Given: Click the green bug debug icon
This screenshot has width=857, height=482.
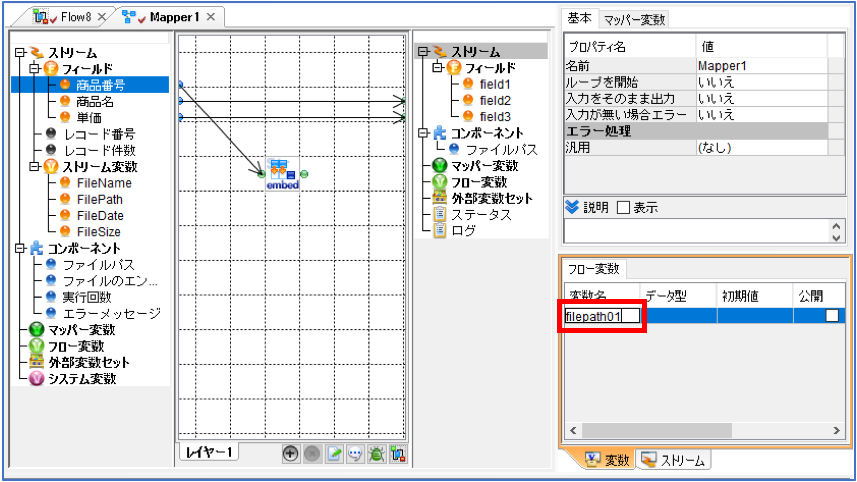Looking at the screenshot, I should click(377, 454).
